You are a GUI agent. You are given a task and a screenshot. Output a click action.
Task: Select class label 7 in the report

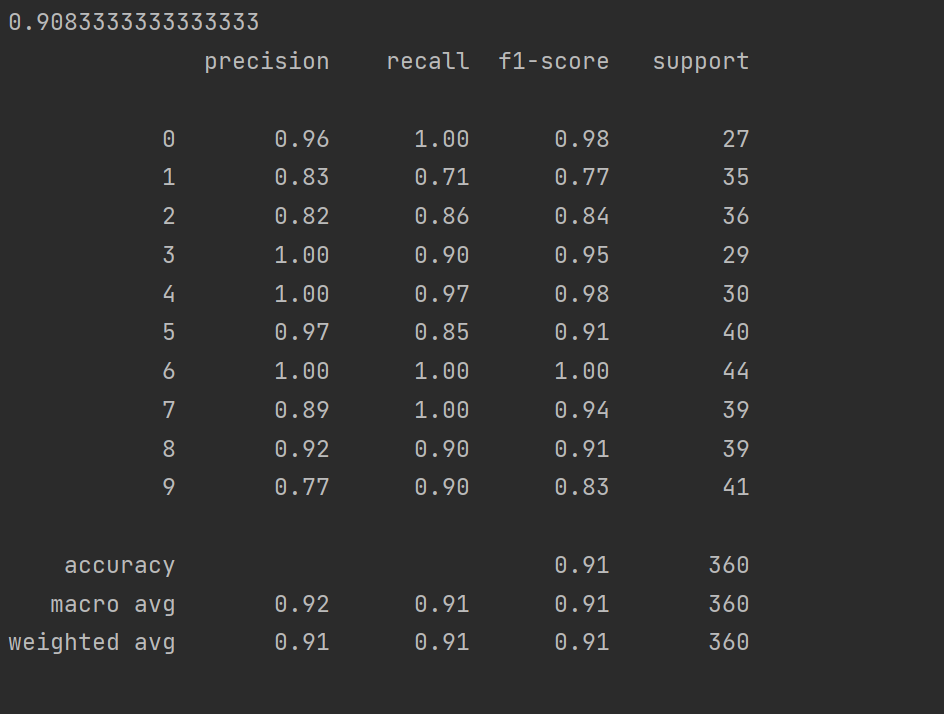tap(169, 410)
